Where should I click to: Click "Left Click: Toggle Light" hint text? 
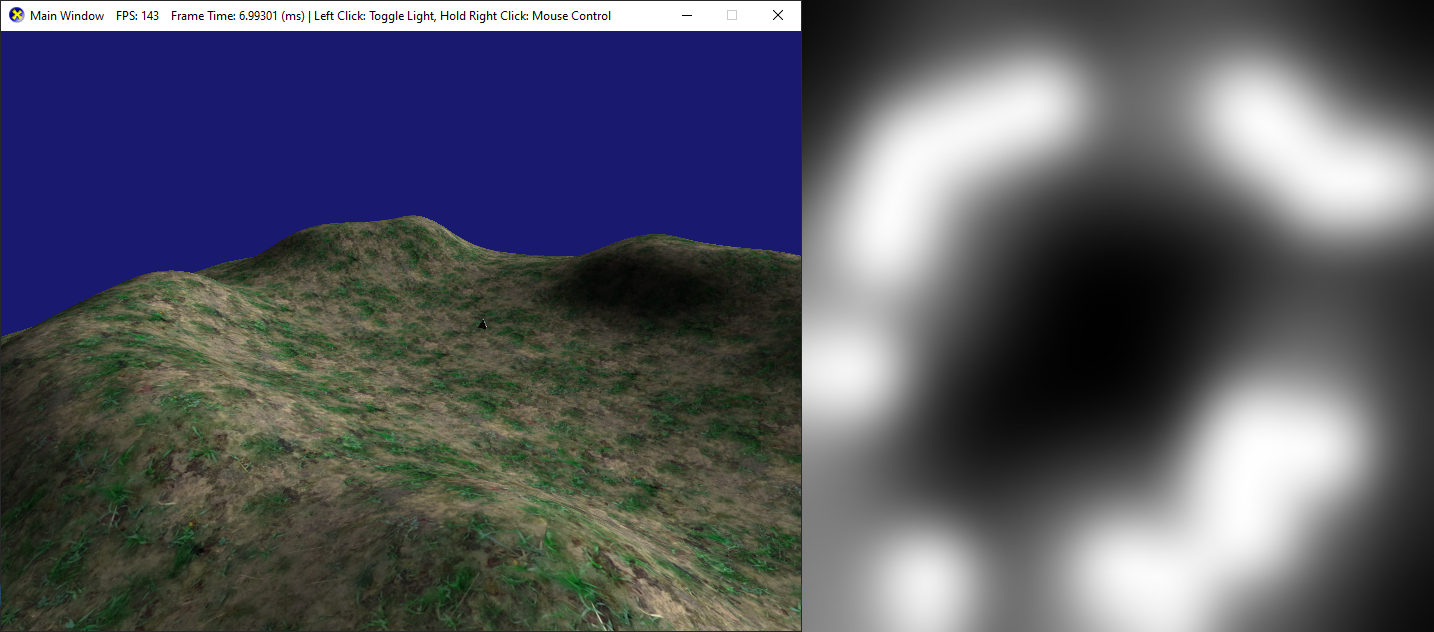tap(373, 16)
